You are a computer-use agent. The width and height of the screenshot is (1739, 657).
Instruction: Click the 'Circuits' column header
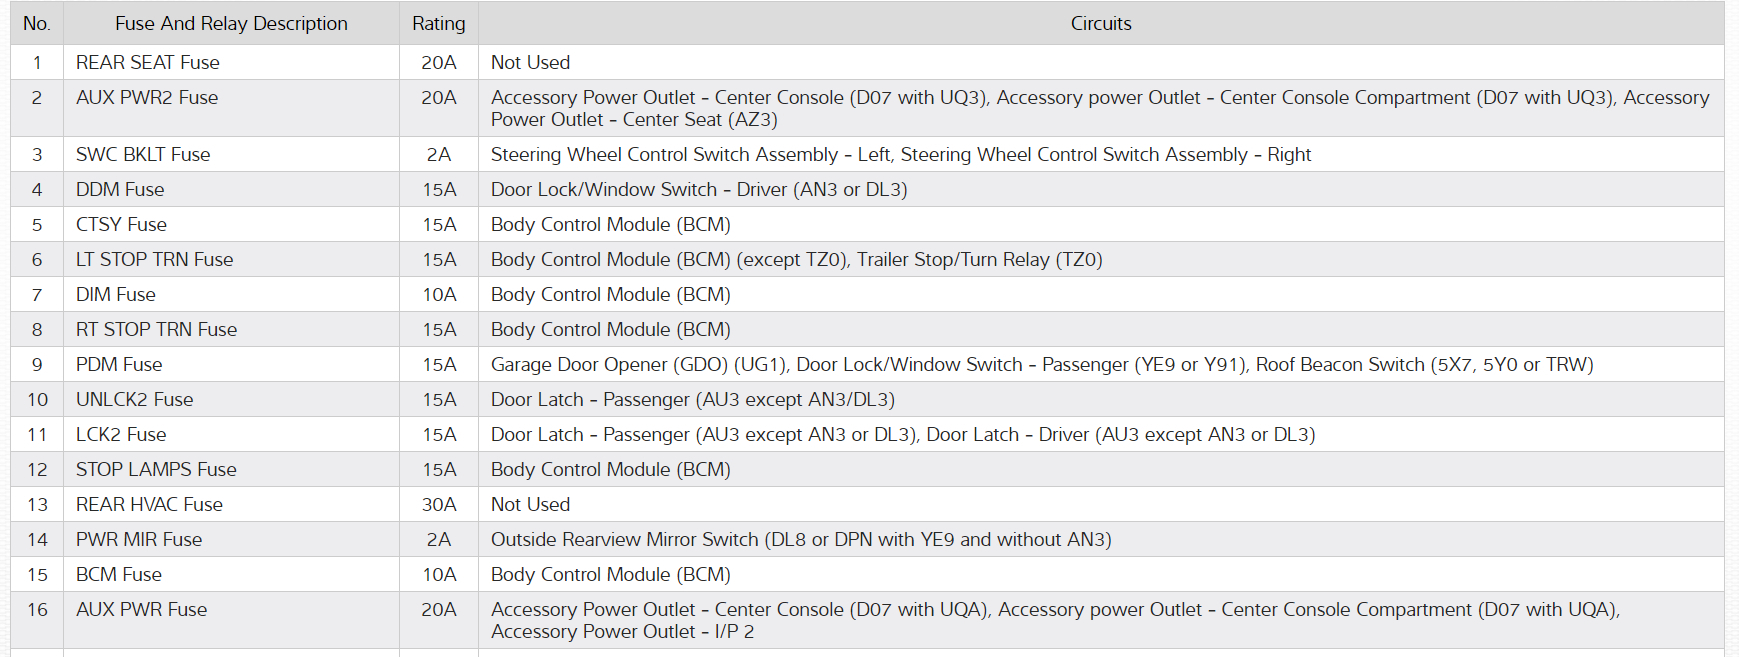point(1100,23)
